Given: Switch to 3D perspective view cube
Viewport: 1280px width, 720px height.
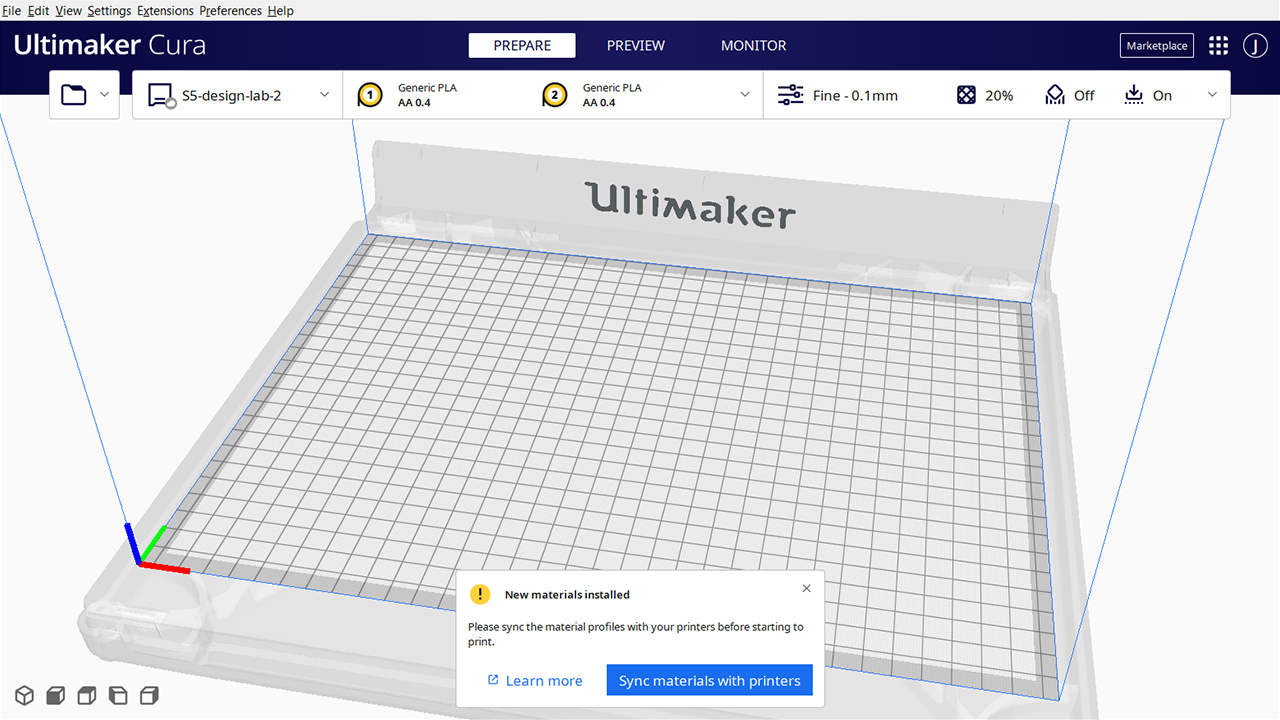Looking at the screenshot, I should (x=24, y=695).
